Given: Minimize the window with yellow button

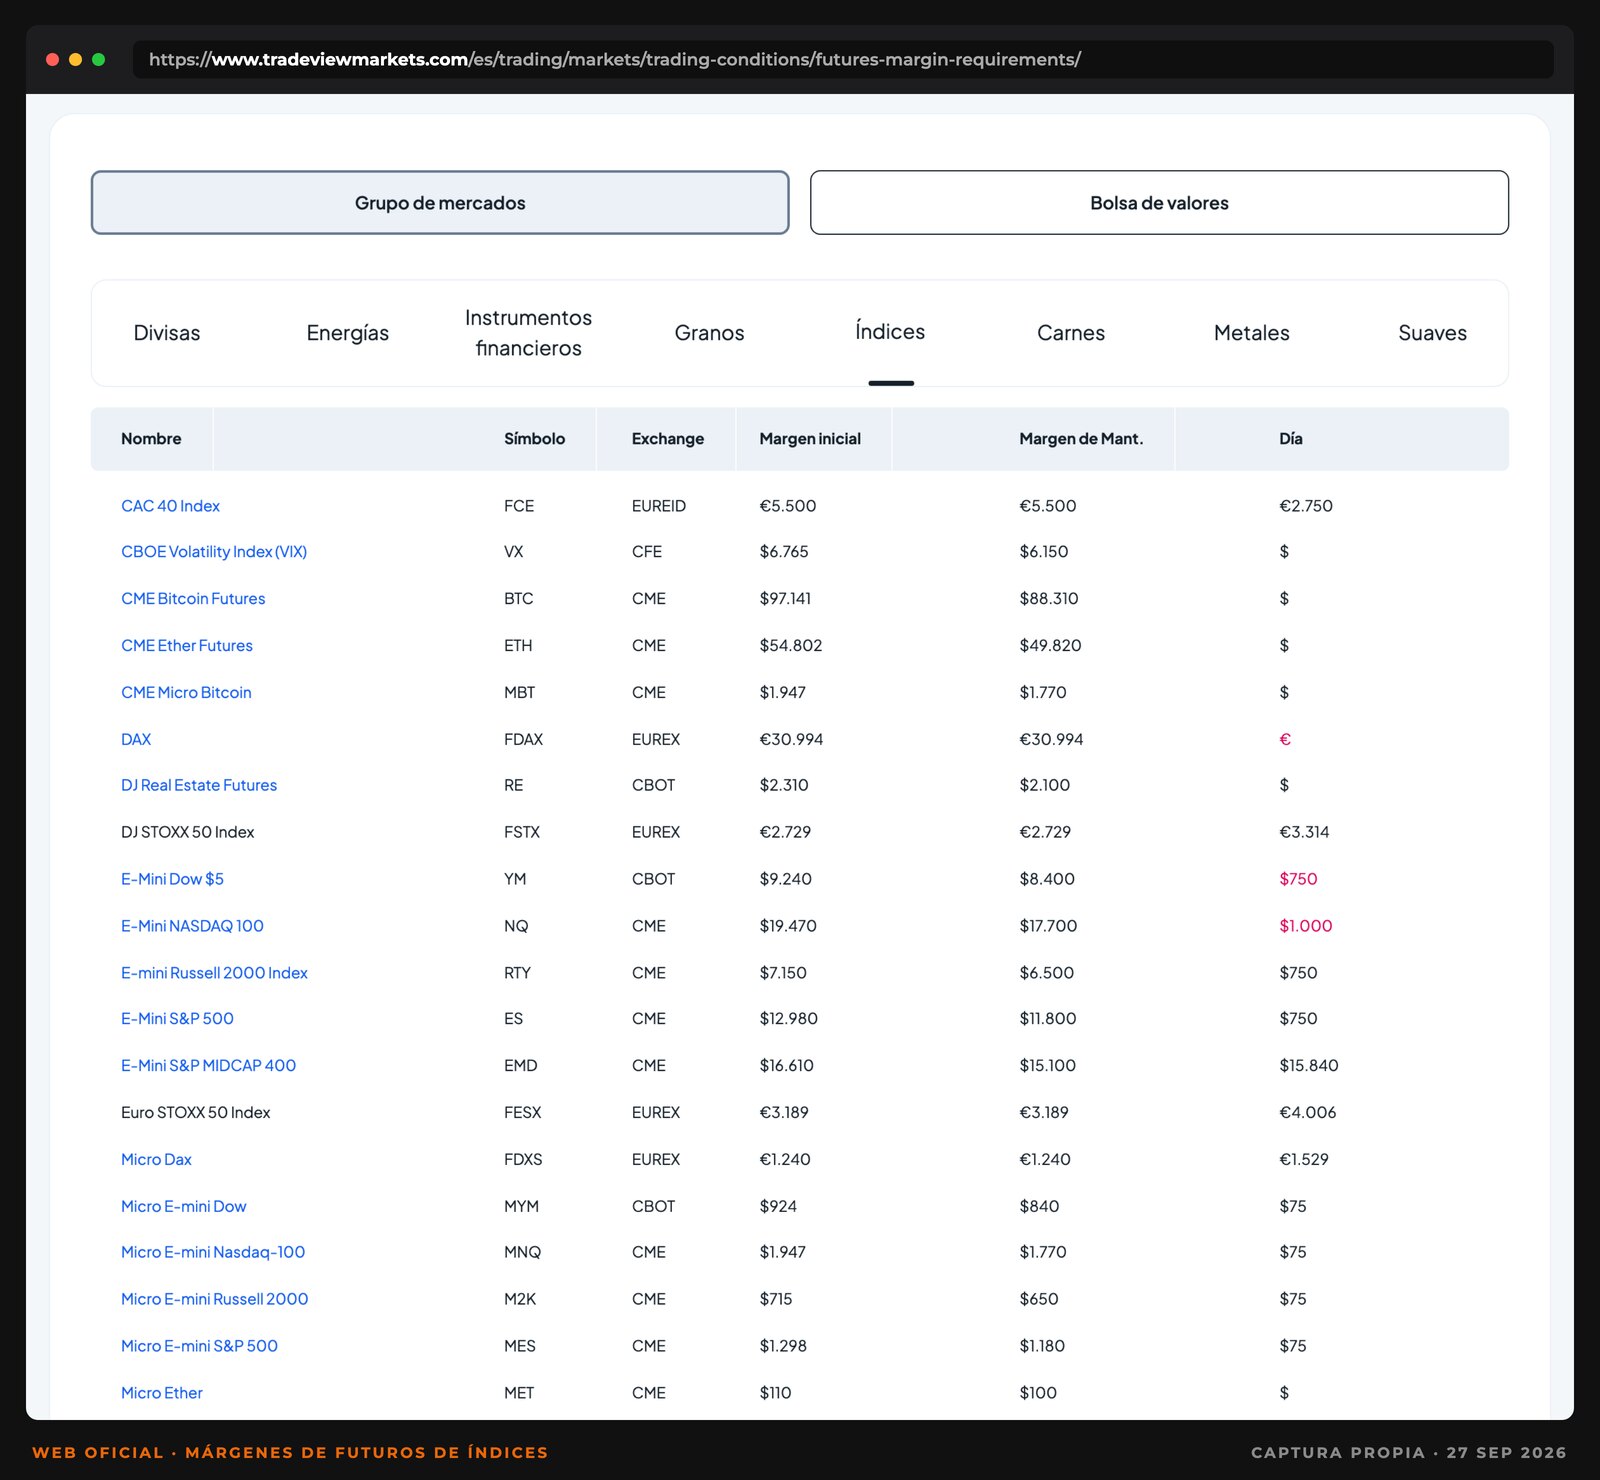Looking at the screenshot, I should pyautogui.click(x=75, y=60).
